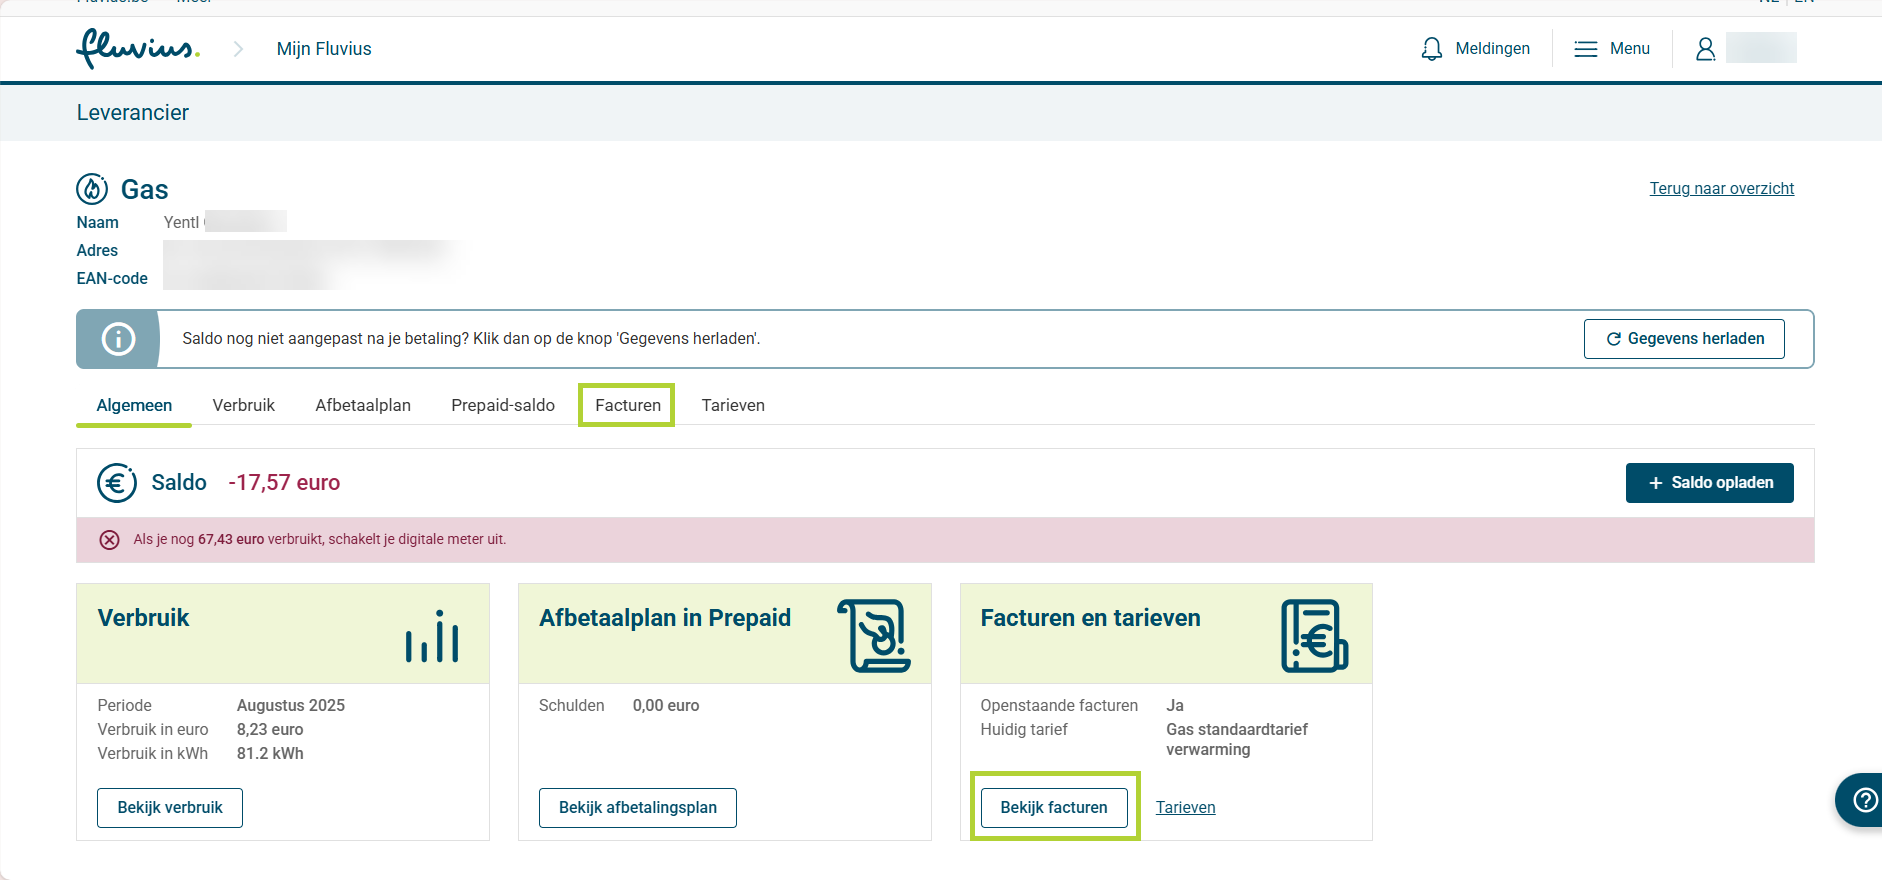Open the hamburger Menu icon
1882x880 pixels.
click(1585, 49)
